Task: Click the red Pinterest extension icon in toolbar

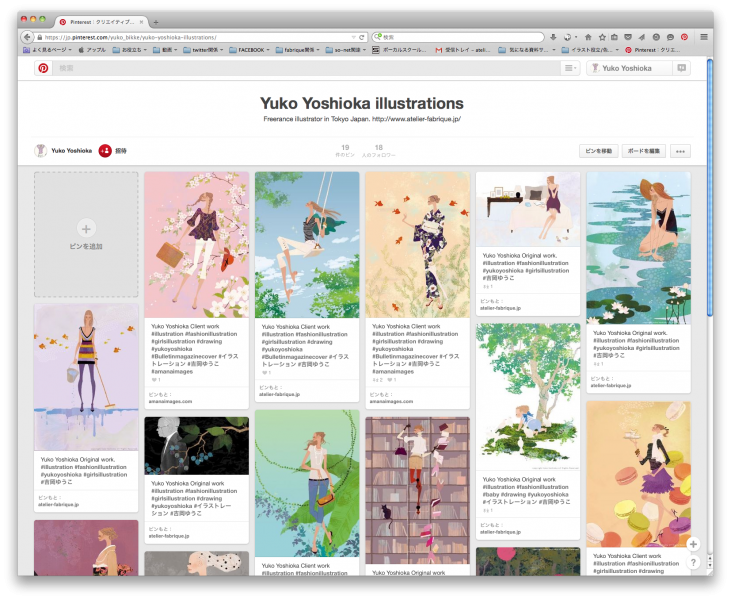Action: click(684, 37)
